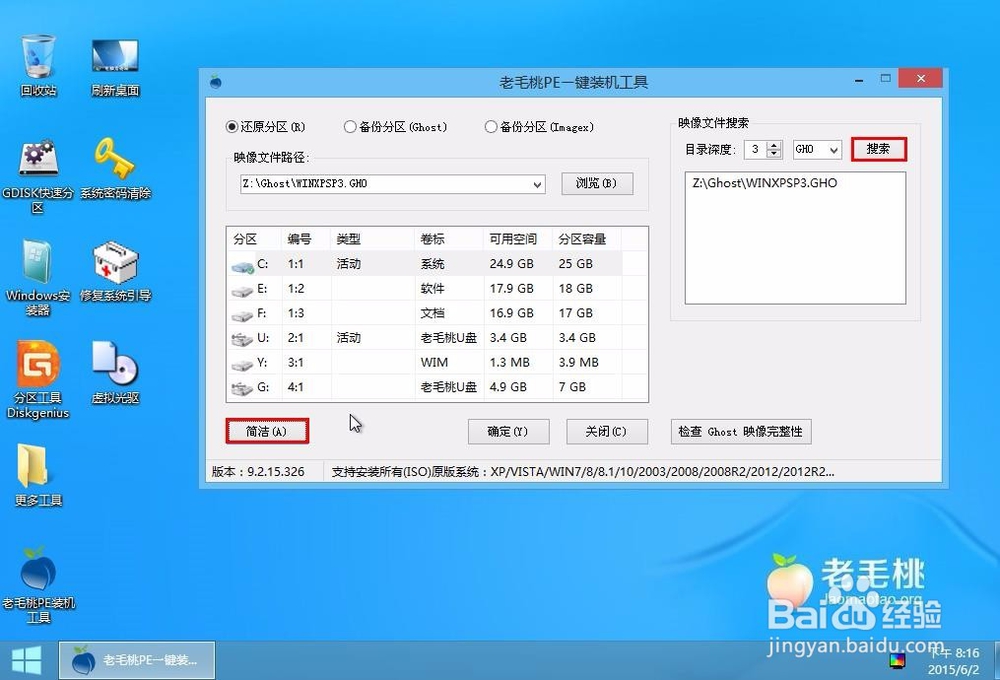Screen dimensions: 1000x680
Task: Click 检查 Ghost 映像完整性
Action: pyautogui.click(x=740, y=432)
